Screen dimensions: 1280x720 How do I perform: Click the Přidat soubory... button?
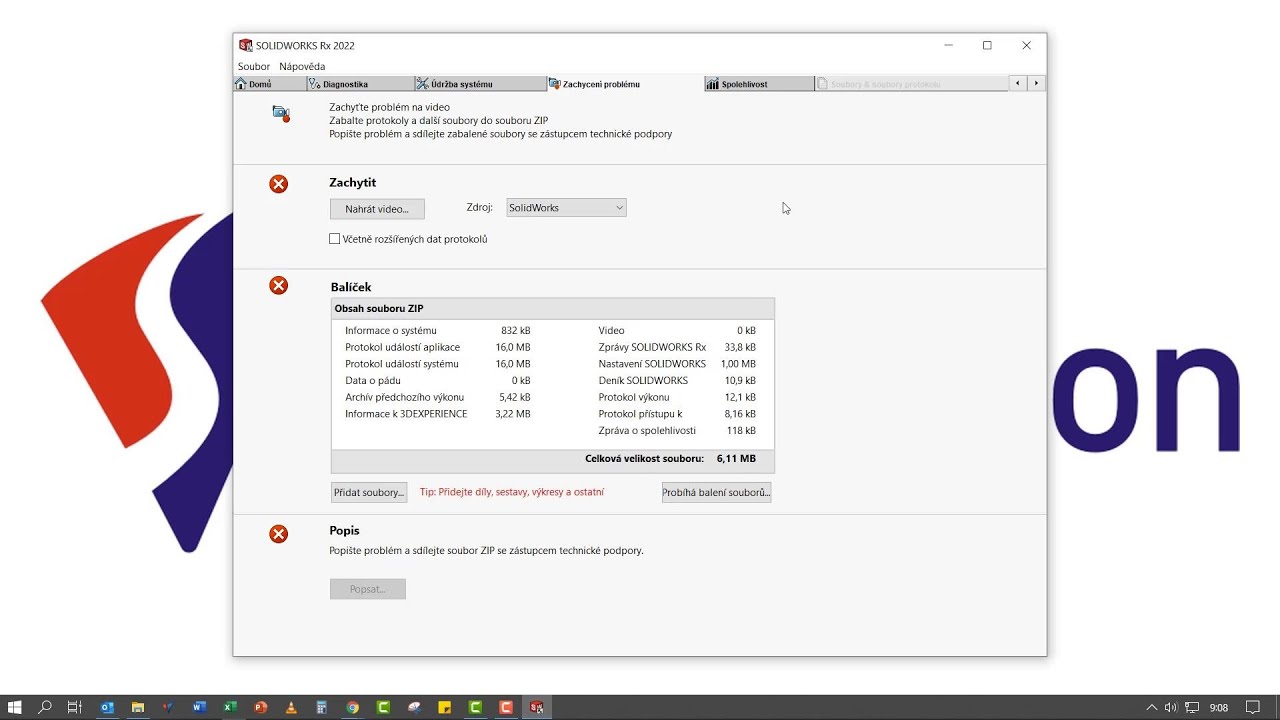pos(369,492)
